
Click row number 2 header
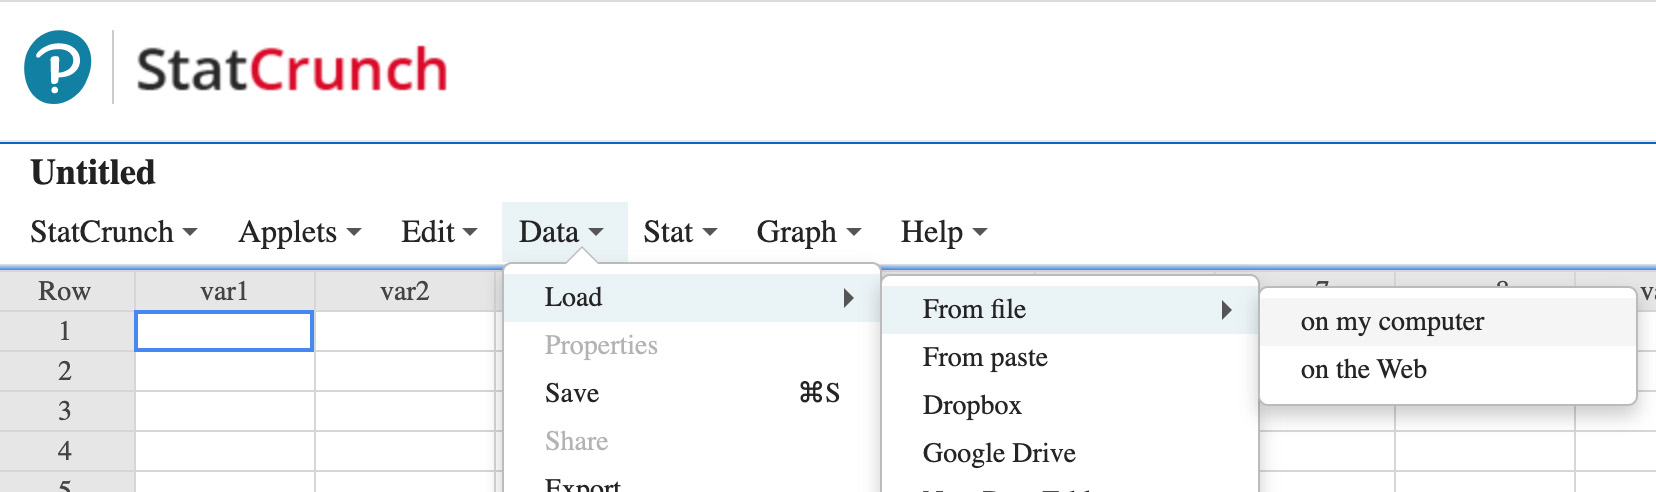pyautogui.click(x=66, y=371)
